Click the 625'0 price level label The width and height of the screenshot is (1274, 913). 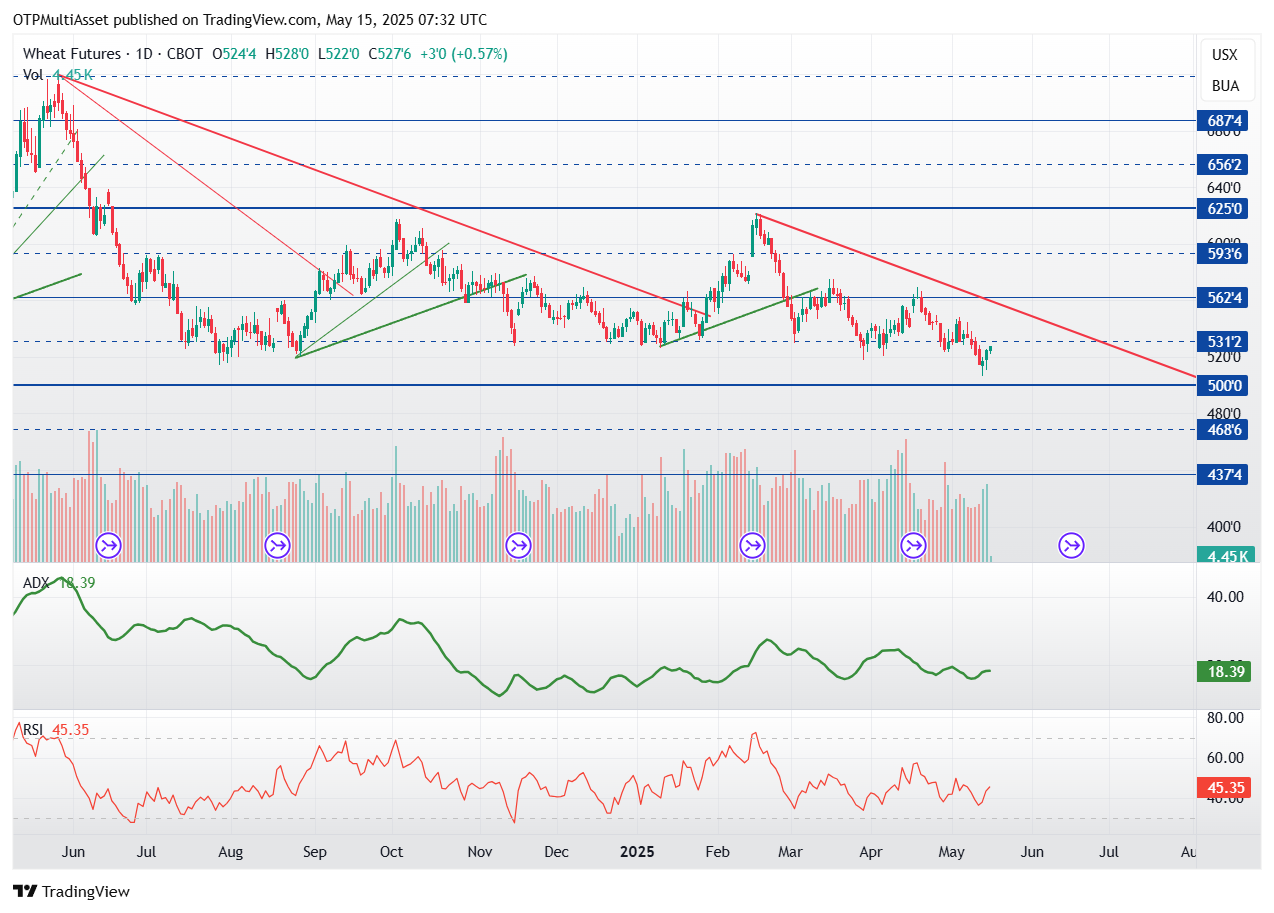[1224, 209]
